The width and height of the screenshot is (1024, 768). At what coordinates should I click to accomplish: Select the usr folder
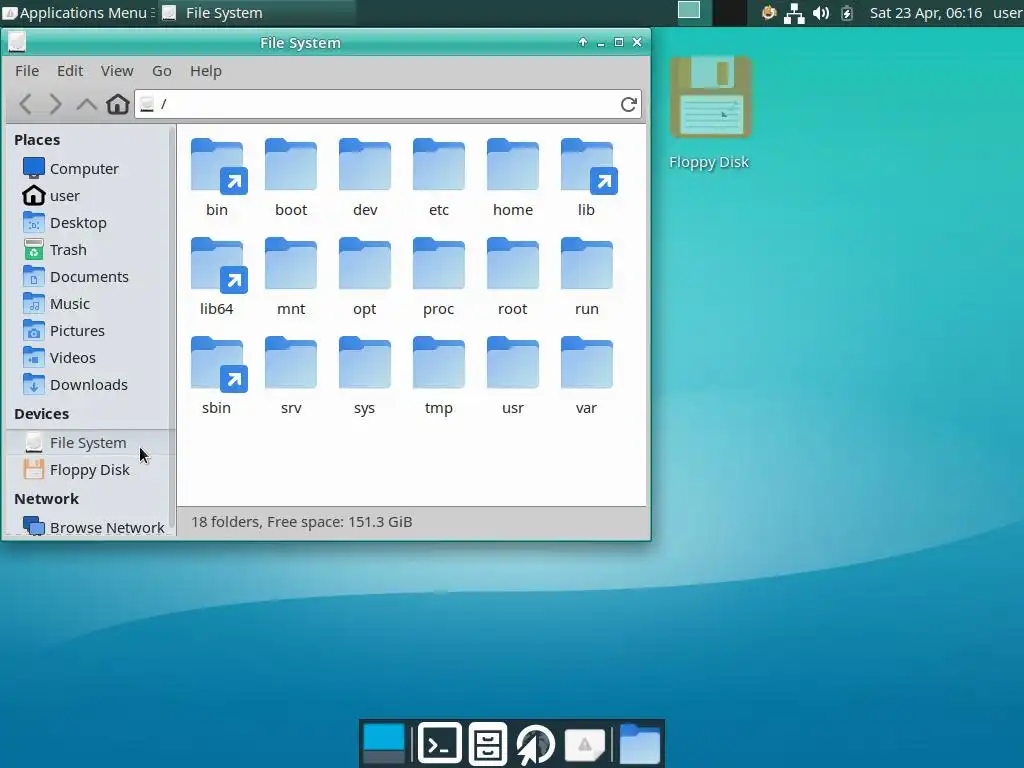(513, 364)
